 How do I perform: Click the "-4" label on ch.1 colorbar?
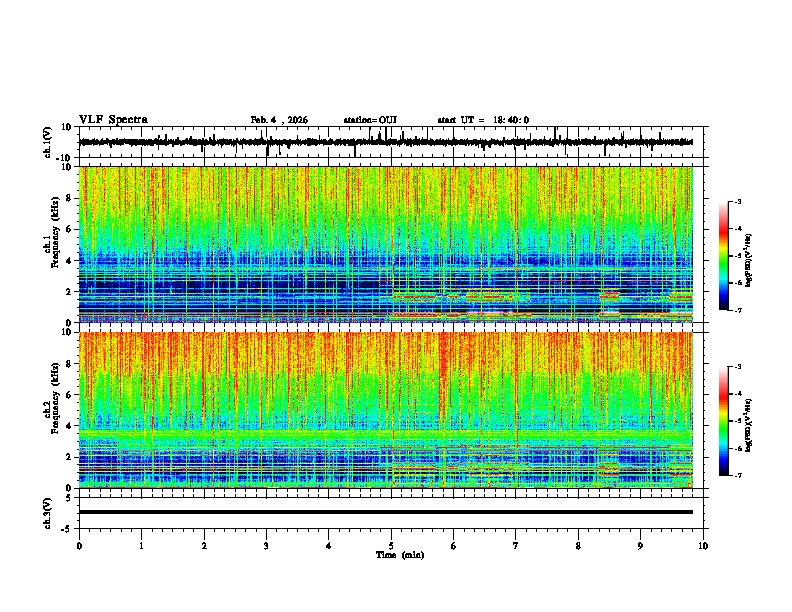click(738, 229)
